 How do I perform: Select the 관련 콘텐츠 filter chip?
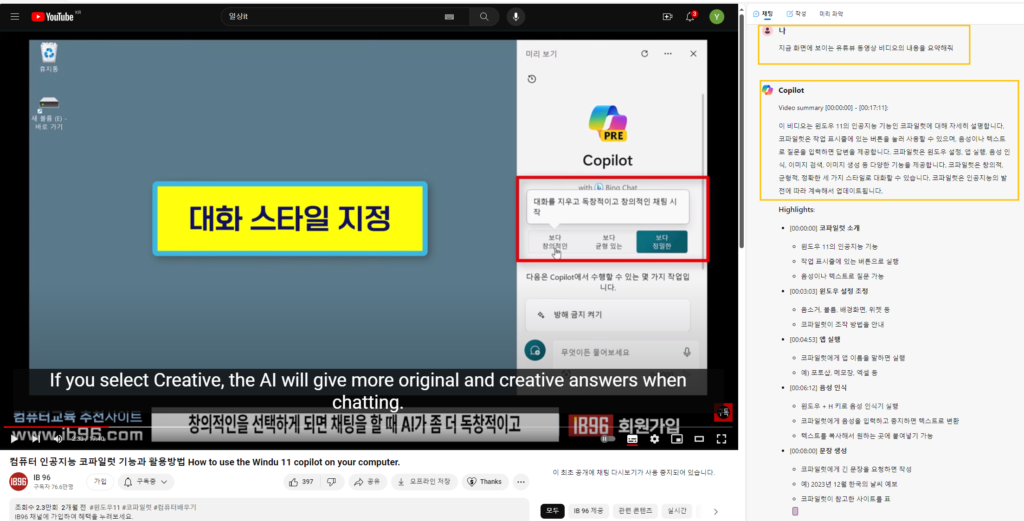[635, 511]
